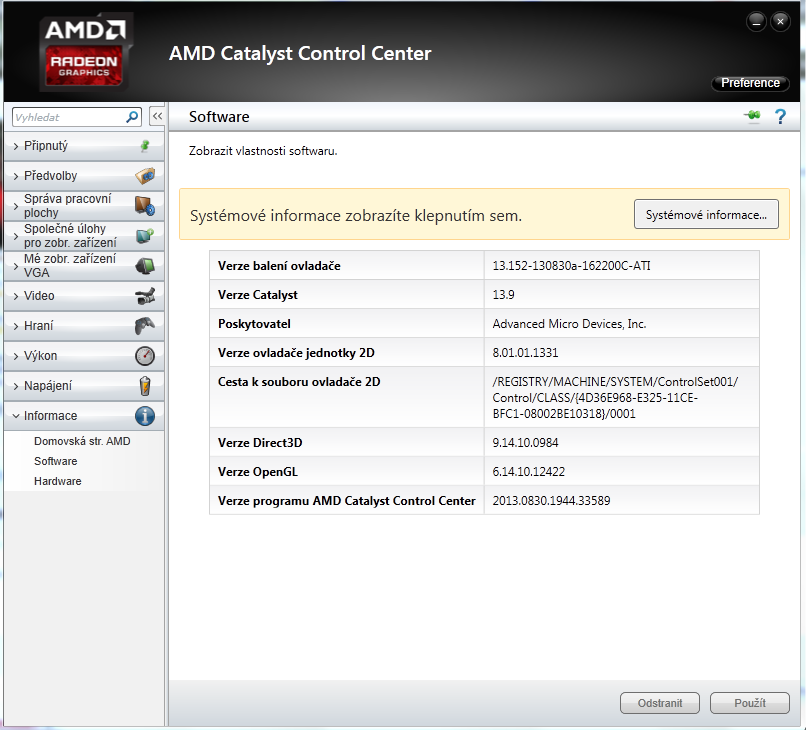806x730 pixels.
Task: Click the search magnifier icon
Action: click(x=132, y=117)
